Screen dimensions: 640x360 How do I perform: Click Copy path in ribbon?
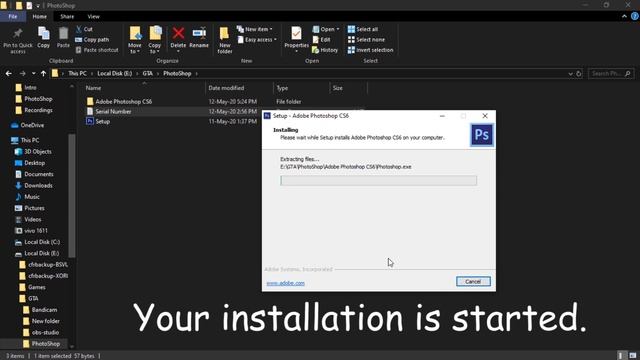coord(92,40)
